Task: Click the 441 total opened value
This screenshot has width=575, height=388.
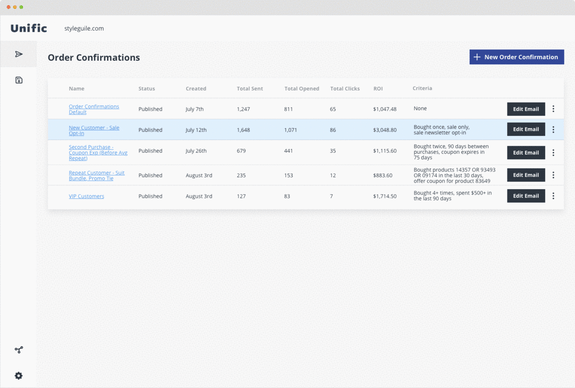Action: [x=288, y=151]
